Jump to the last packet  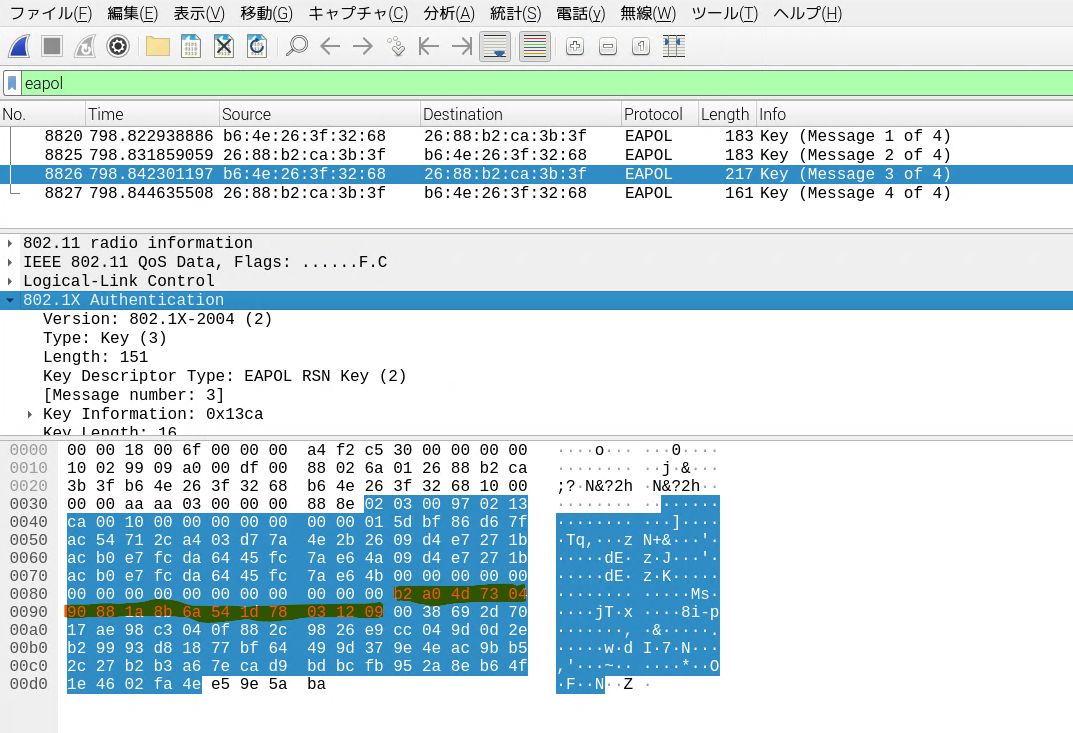click(462, 47)
